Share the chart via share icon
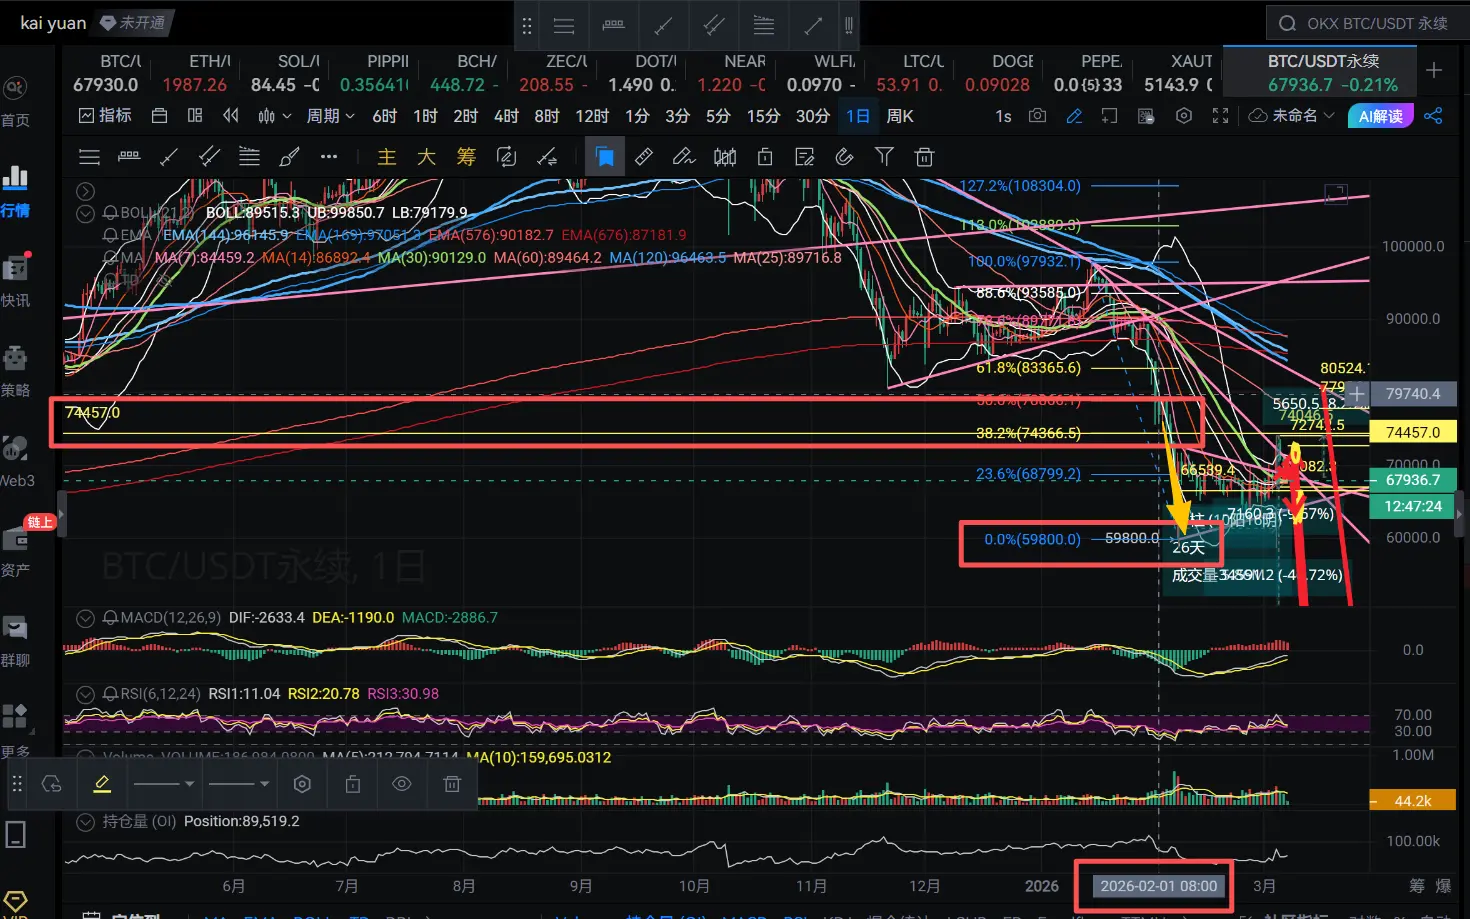1470x919 pixels. 1433,116
